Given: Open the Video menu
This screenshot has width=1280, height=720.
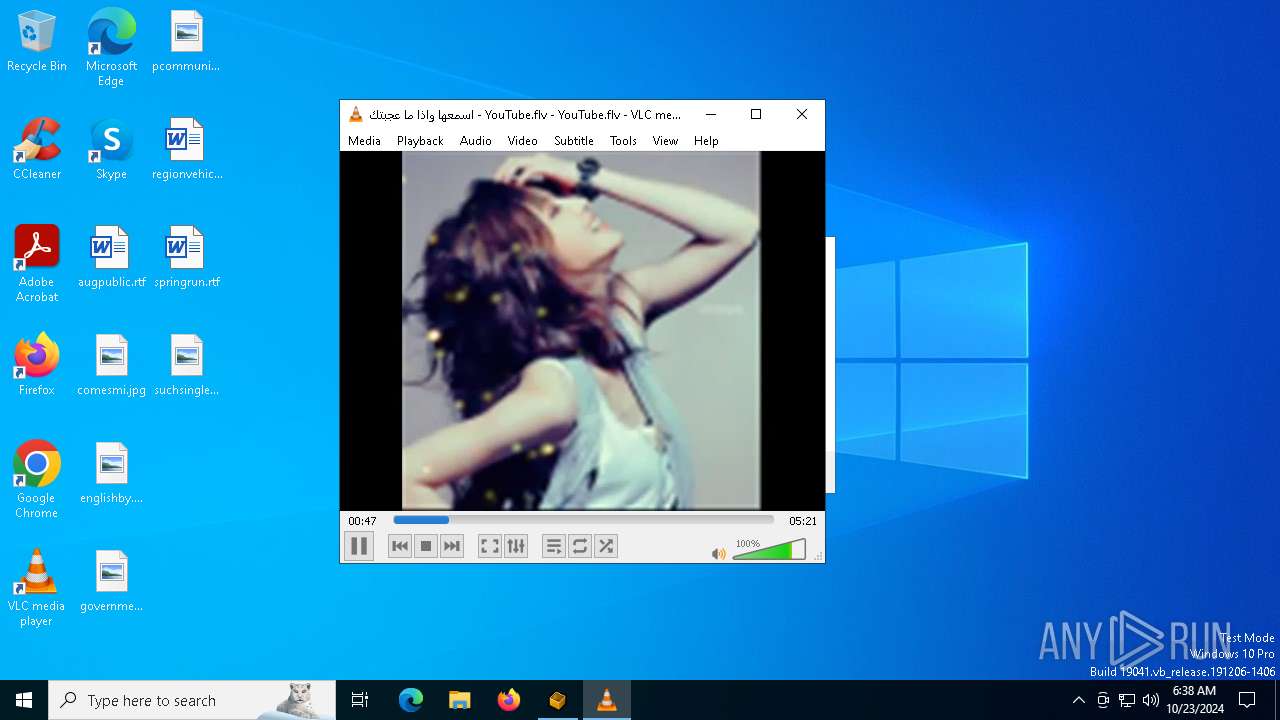Looking at the screenshot, I should point(523,141).
